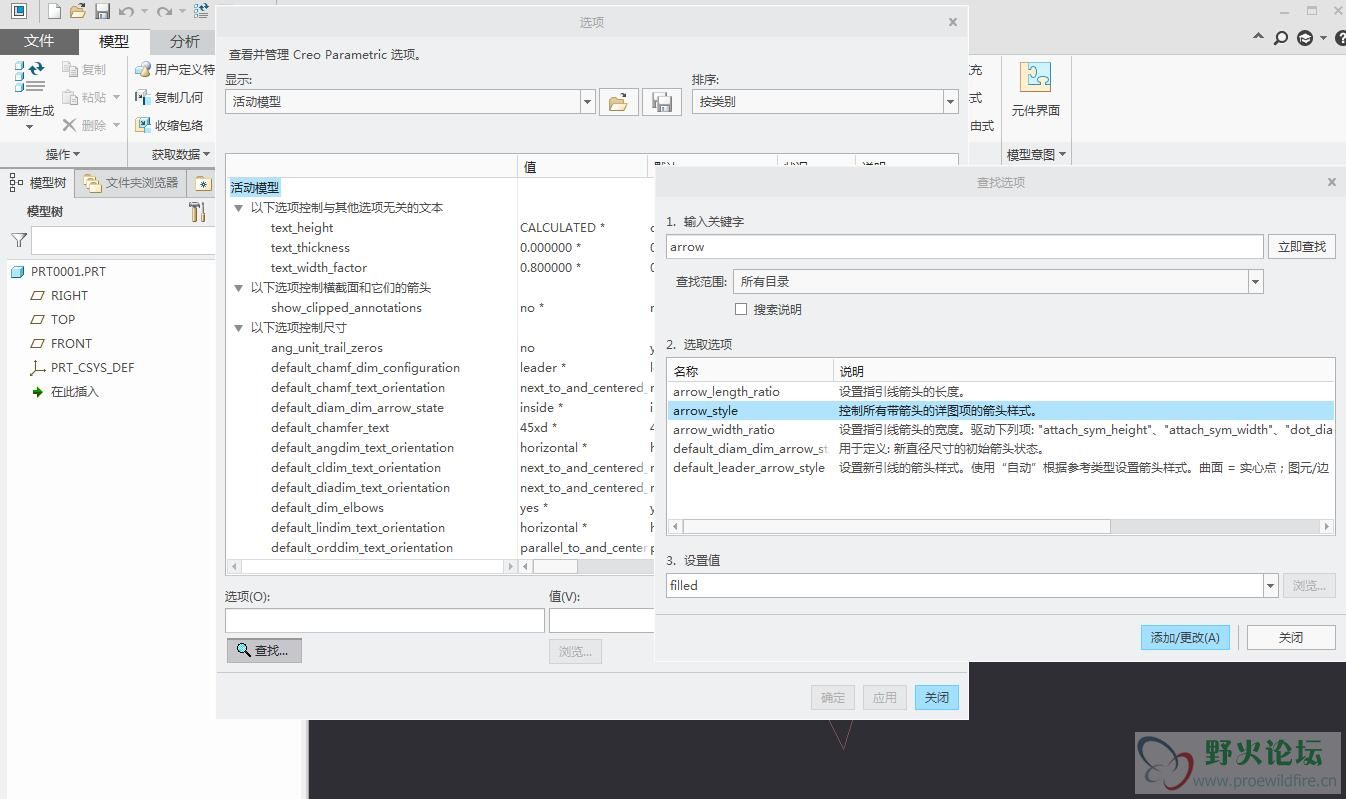Collapse the ribbon with the up arrow
Image resolution: width=1346 pixels, height=799 pixels.
coord(1258,37)
